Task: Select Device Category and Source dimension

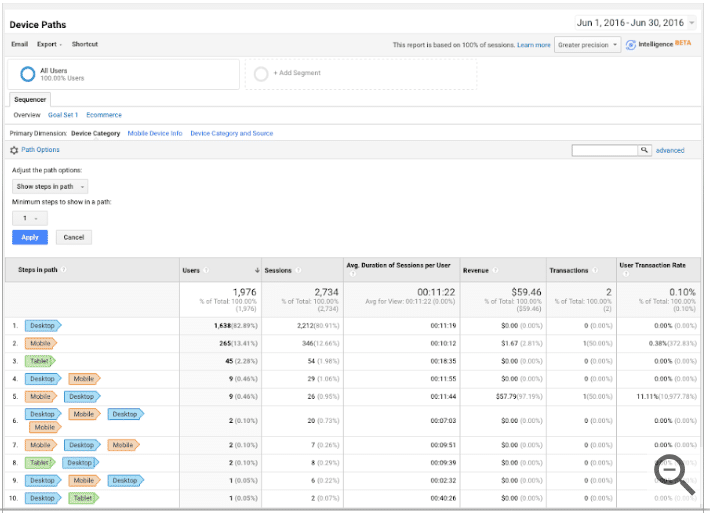Action: [x=231, y=134]
